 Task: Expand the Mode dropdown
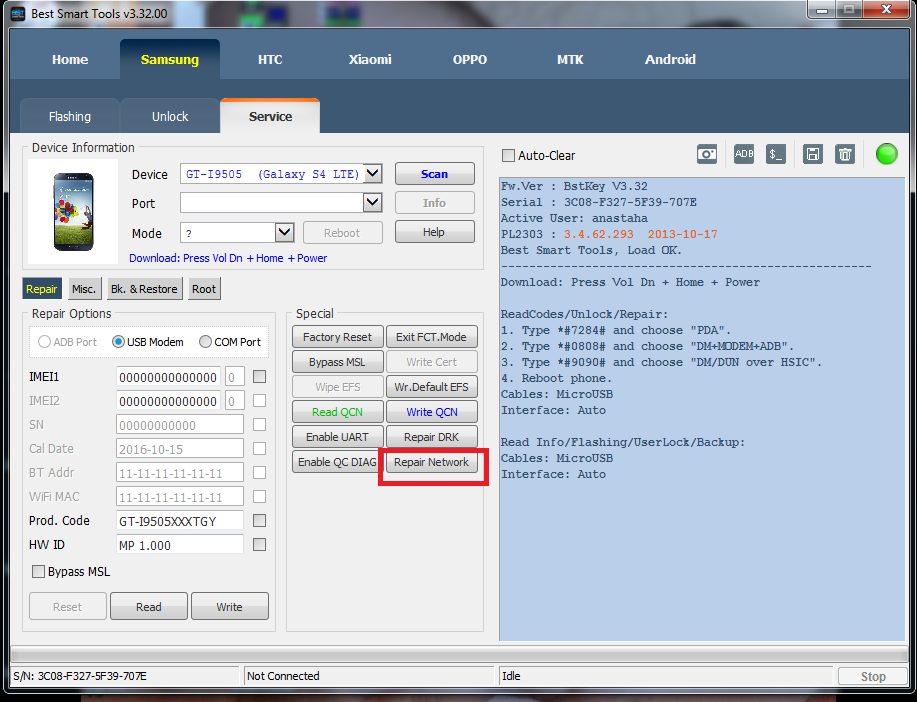pyautogui.click(x=284, y=232)
